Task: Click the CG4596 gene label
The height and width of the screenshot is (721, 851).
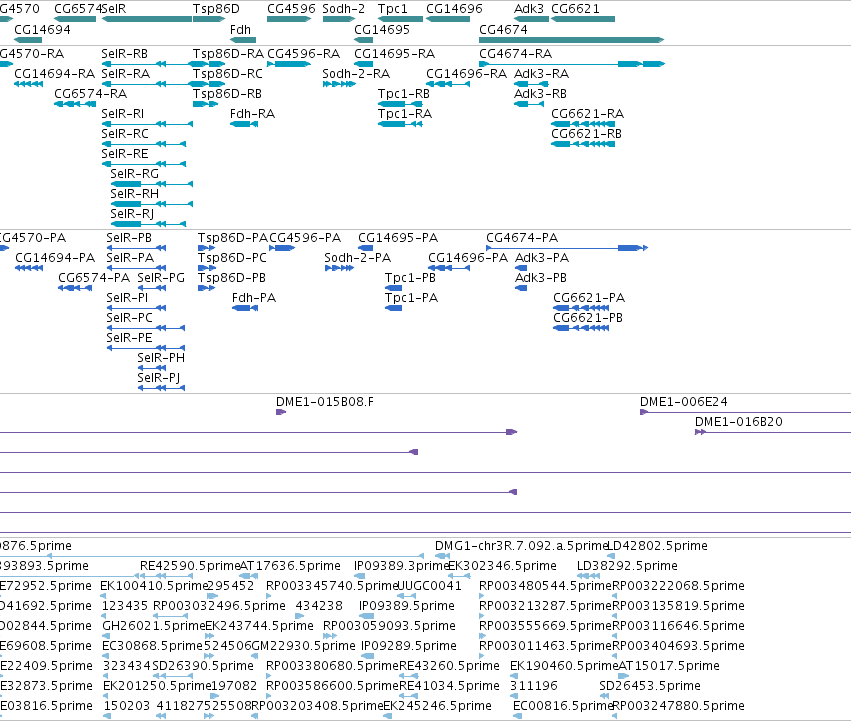Action: coord(291,9)
